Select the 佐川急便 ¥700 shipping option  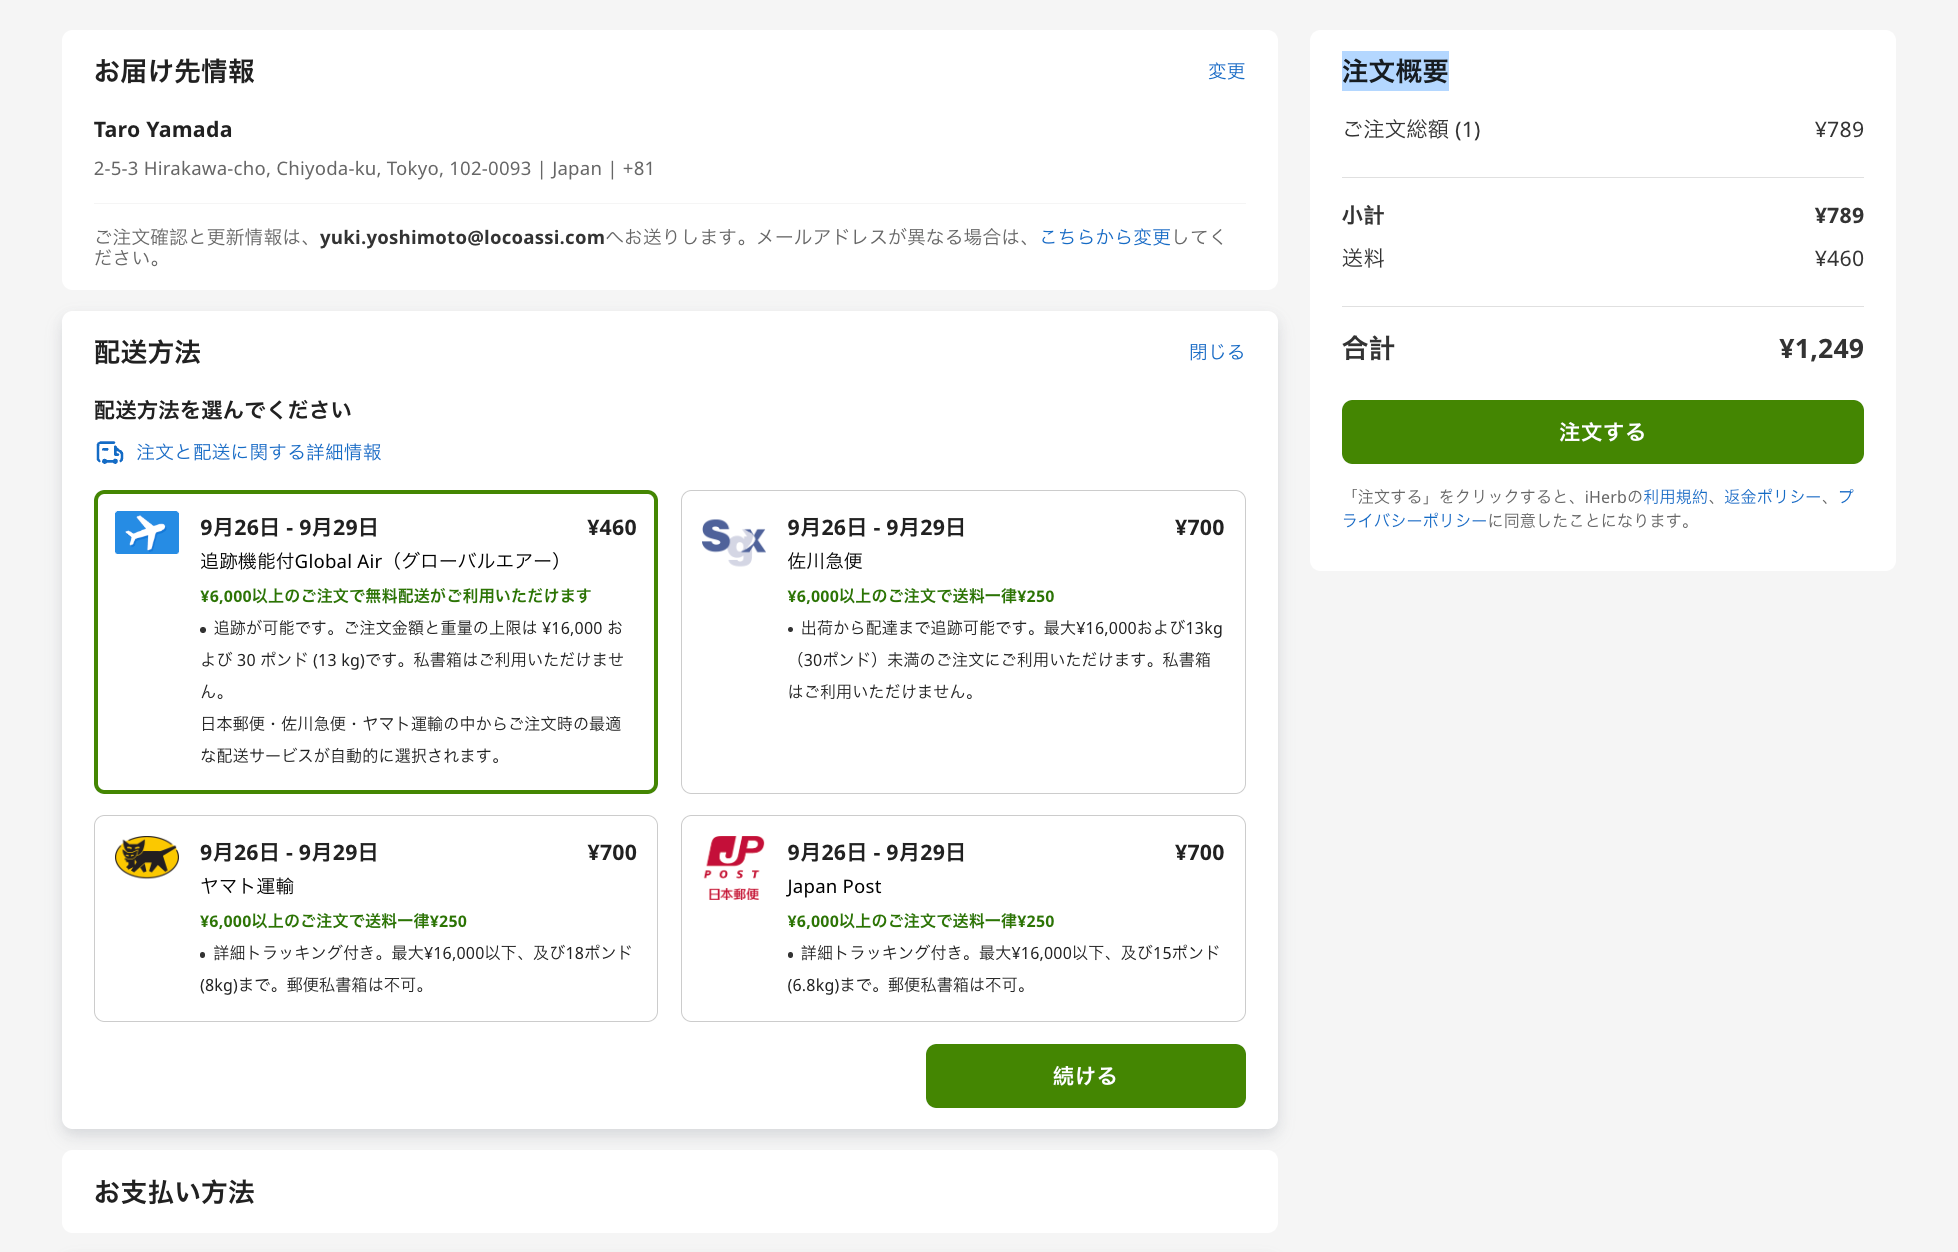[962, 641]
